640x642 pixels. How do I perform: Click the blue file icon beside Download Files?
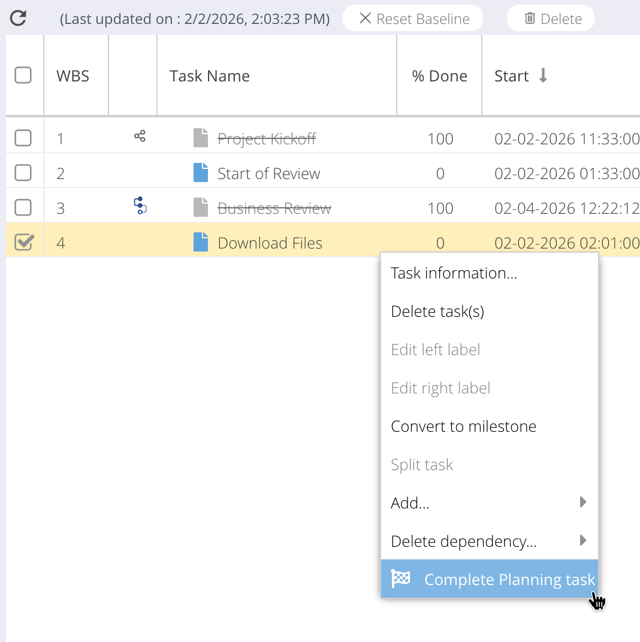click(201, 242)
